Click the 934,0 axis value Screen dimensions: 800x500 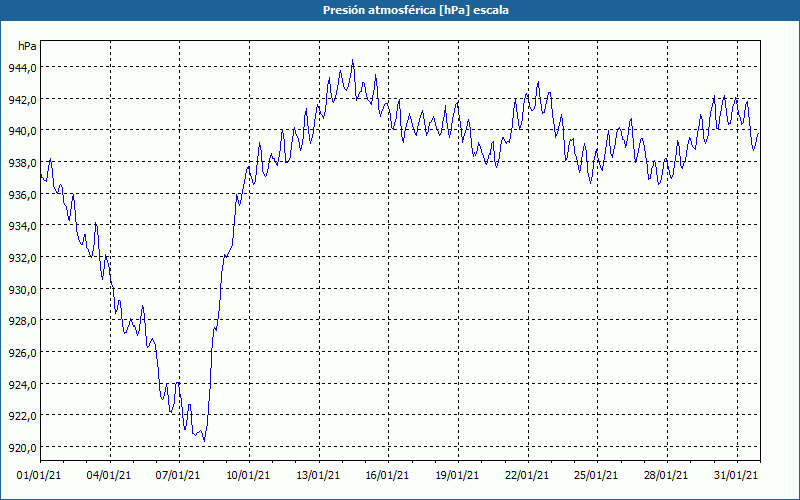[x=22, y=226]
